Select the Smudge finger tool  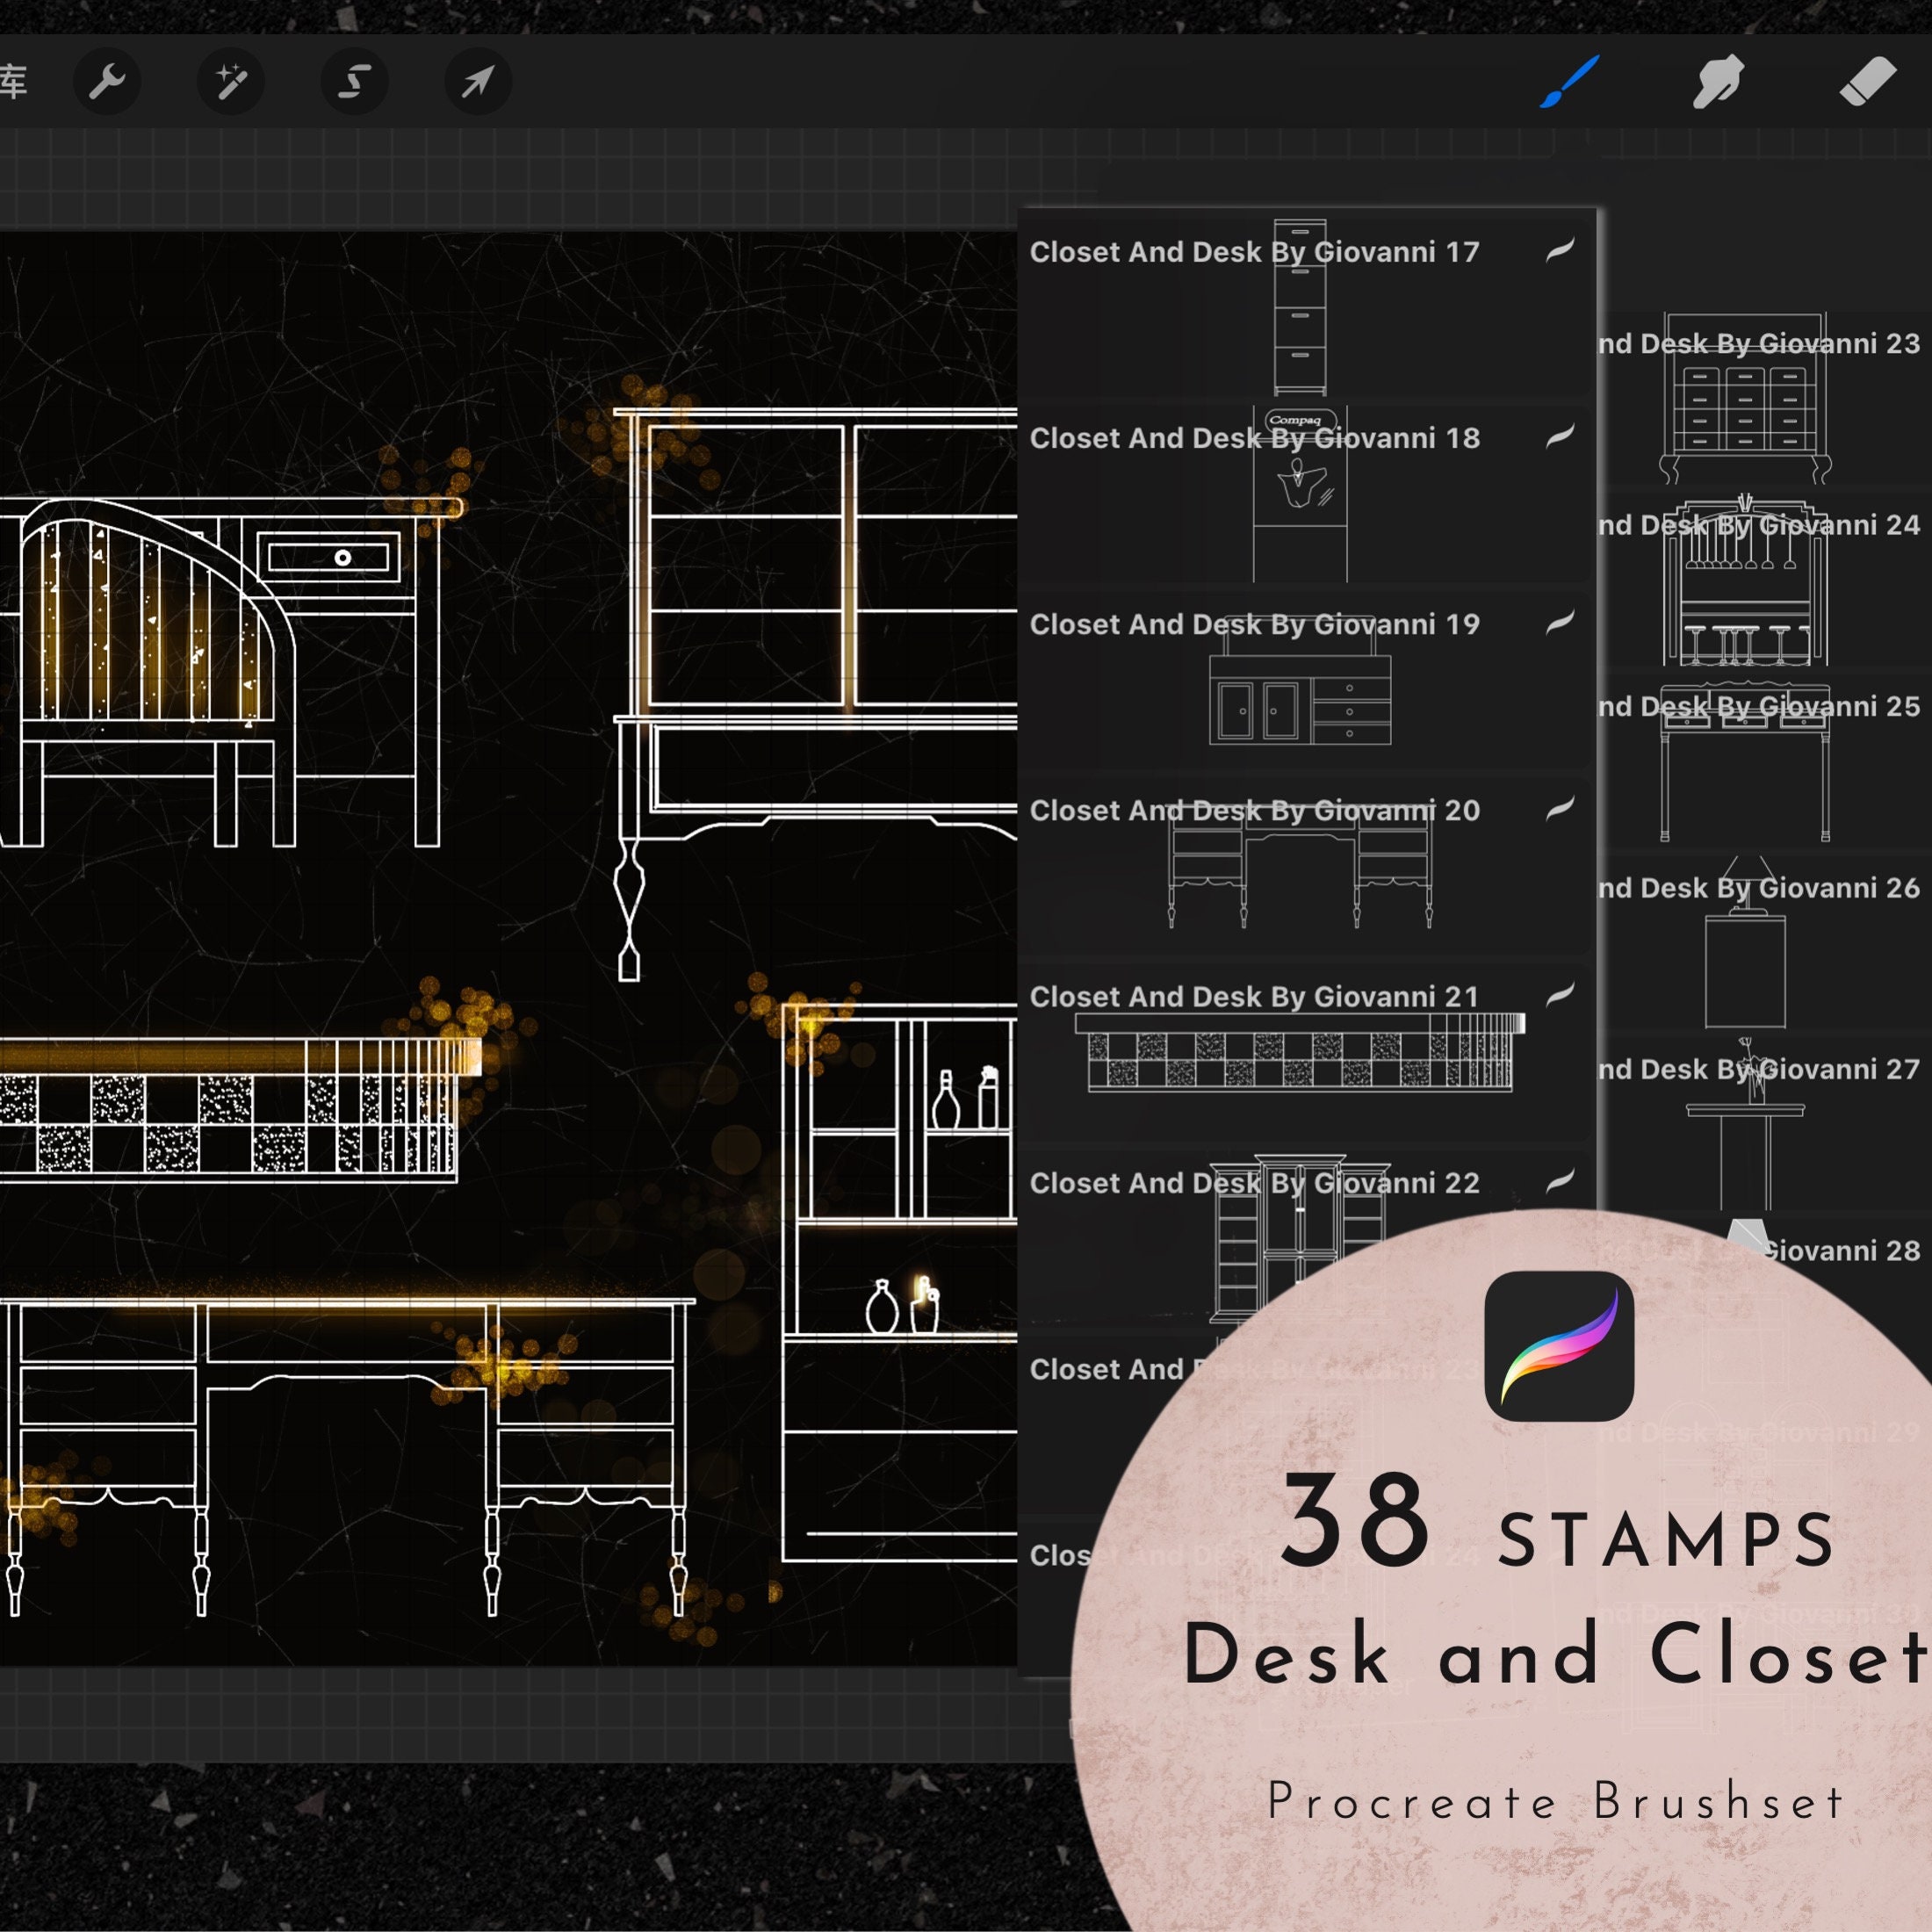click(1717, 81)
